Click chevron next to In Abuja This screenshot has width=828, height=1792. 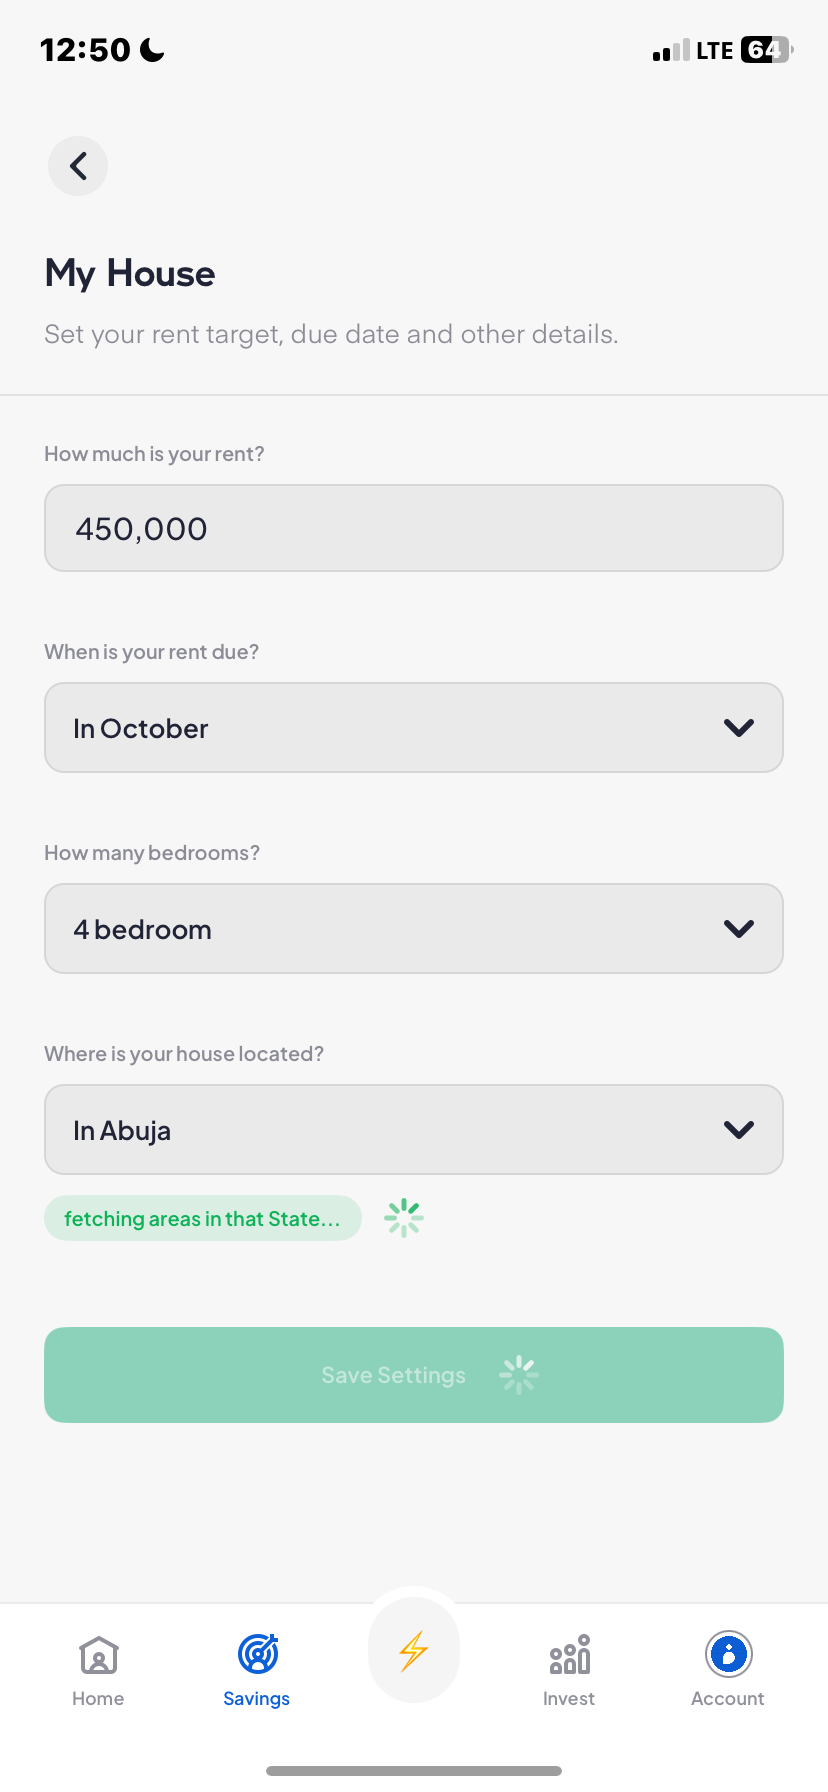(x=738, y=1130)
